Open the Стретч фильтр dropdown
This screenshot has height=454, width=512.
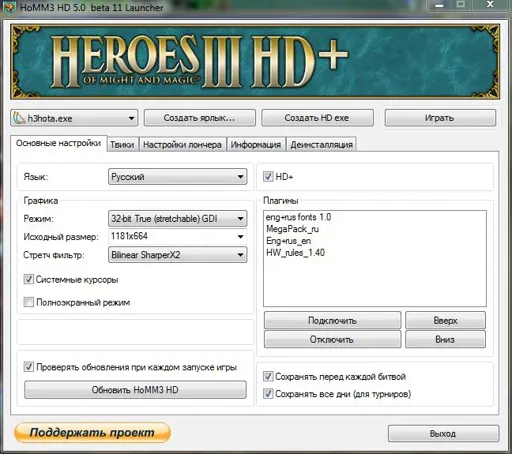pyautogui.click(x=177, y=255)
